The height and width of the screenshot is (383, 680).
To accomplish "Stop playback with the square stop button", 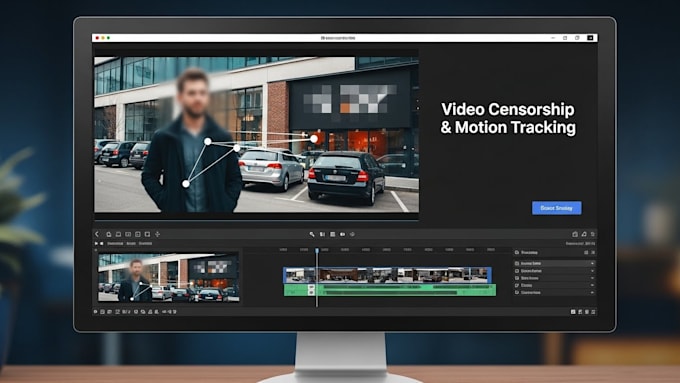I will pyautogui.click(x=102, y=243).
